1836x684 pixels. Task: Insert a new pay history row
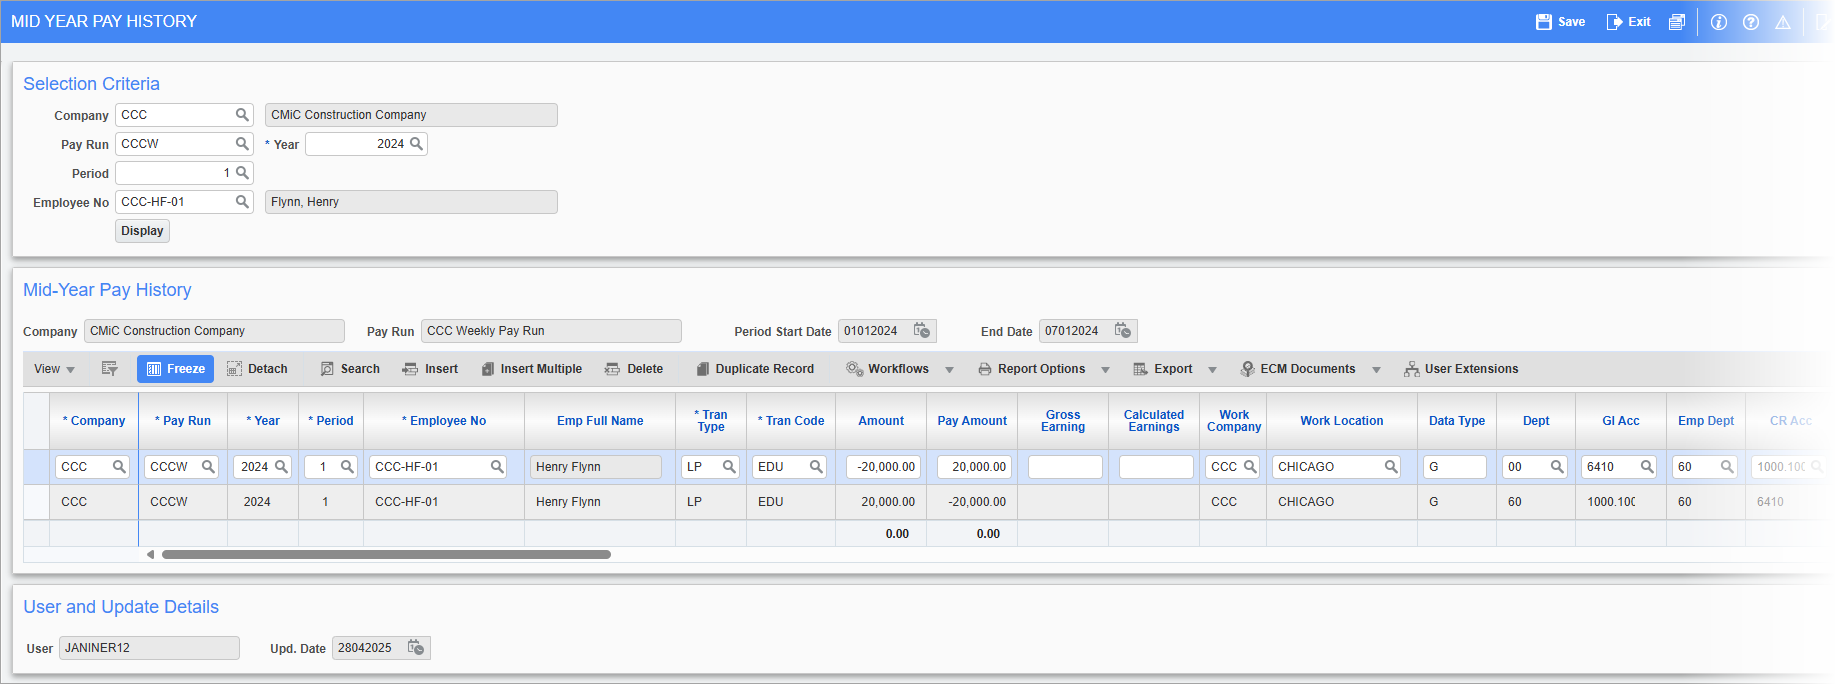click(430, 369)
